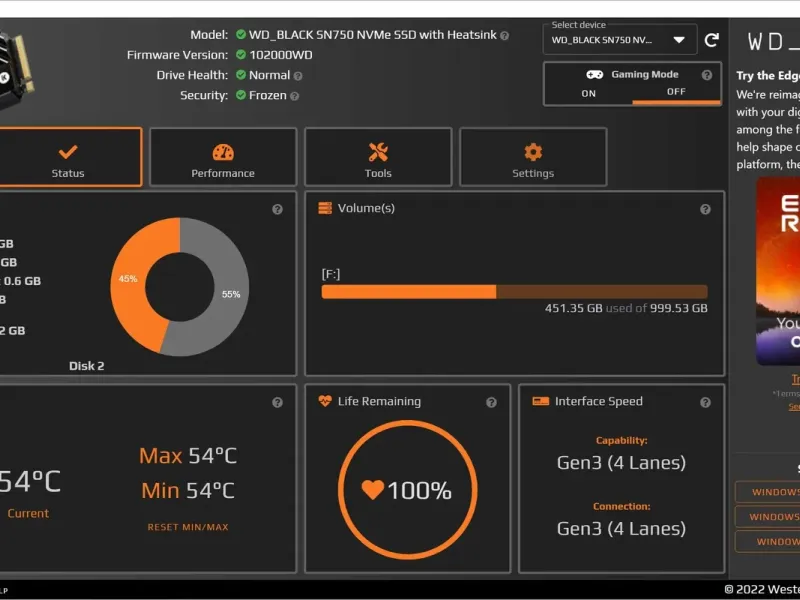Click the Disk 2 capacity donut chart
Viewport: 800px width, 600px height.
(x=180, y=287)
